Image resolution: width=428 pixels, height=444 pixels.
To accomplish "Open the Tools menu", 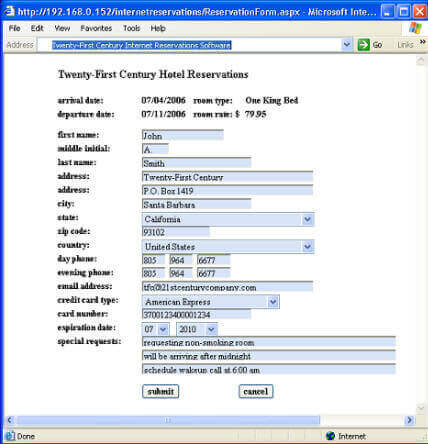I will (131, 28).
